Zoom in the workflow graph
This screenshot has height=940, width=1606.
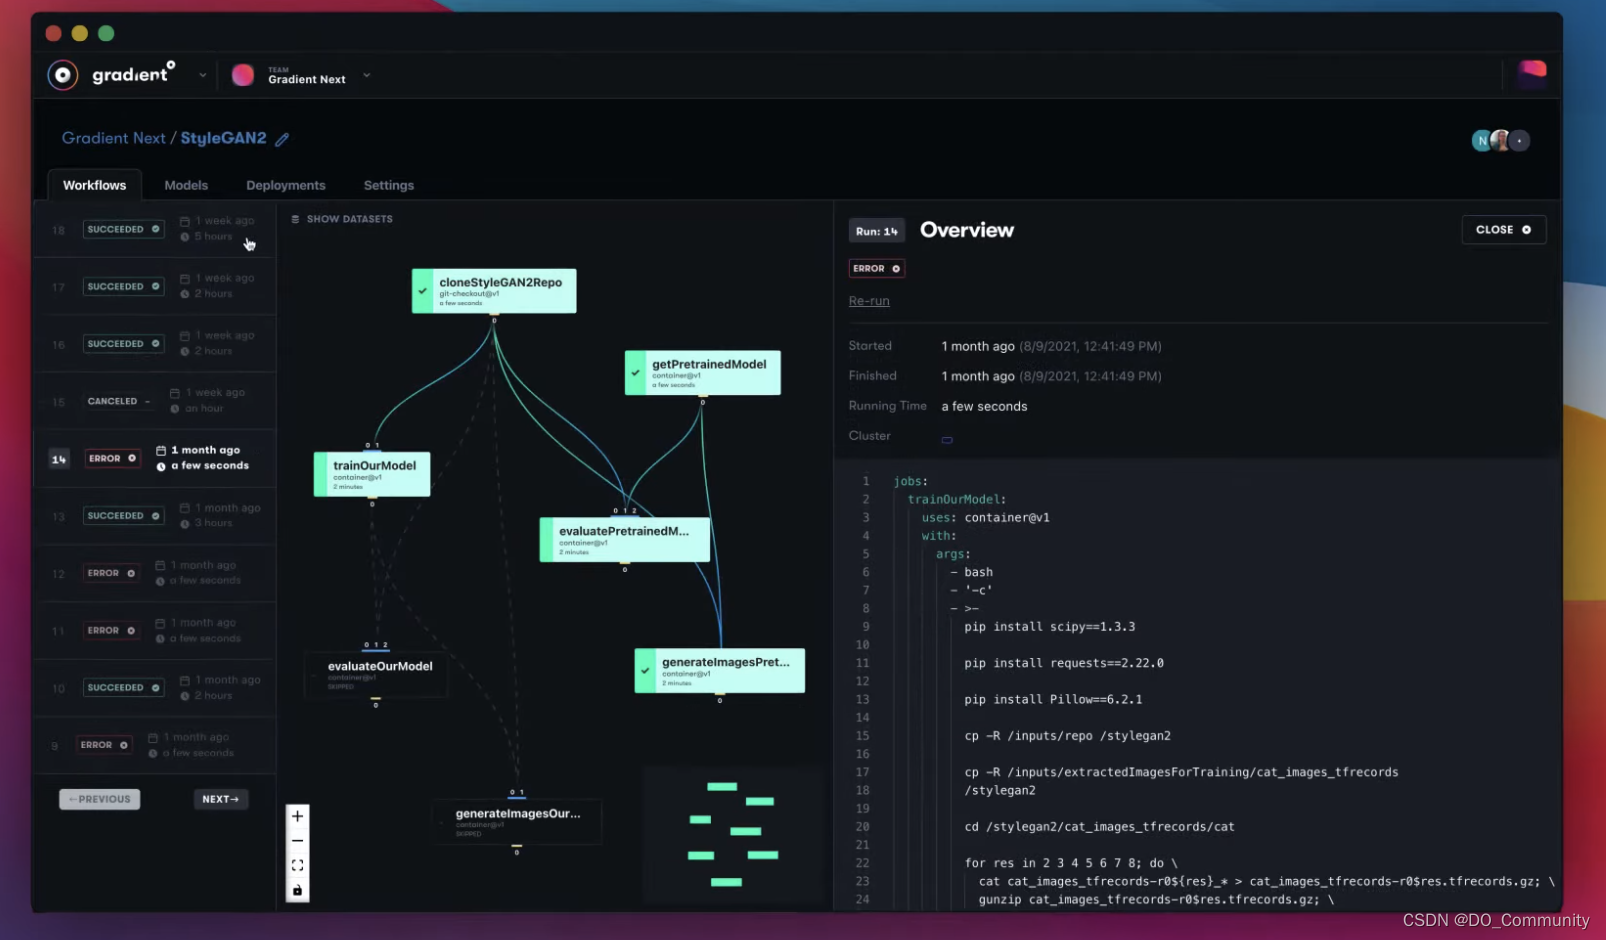(297, 816)
